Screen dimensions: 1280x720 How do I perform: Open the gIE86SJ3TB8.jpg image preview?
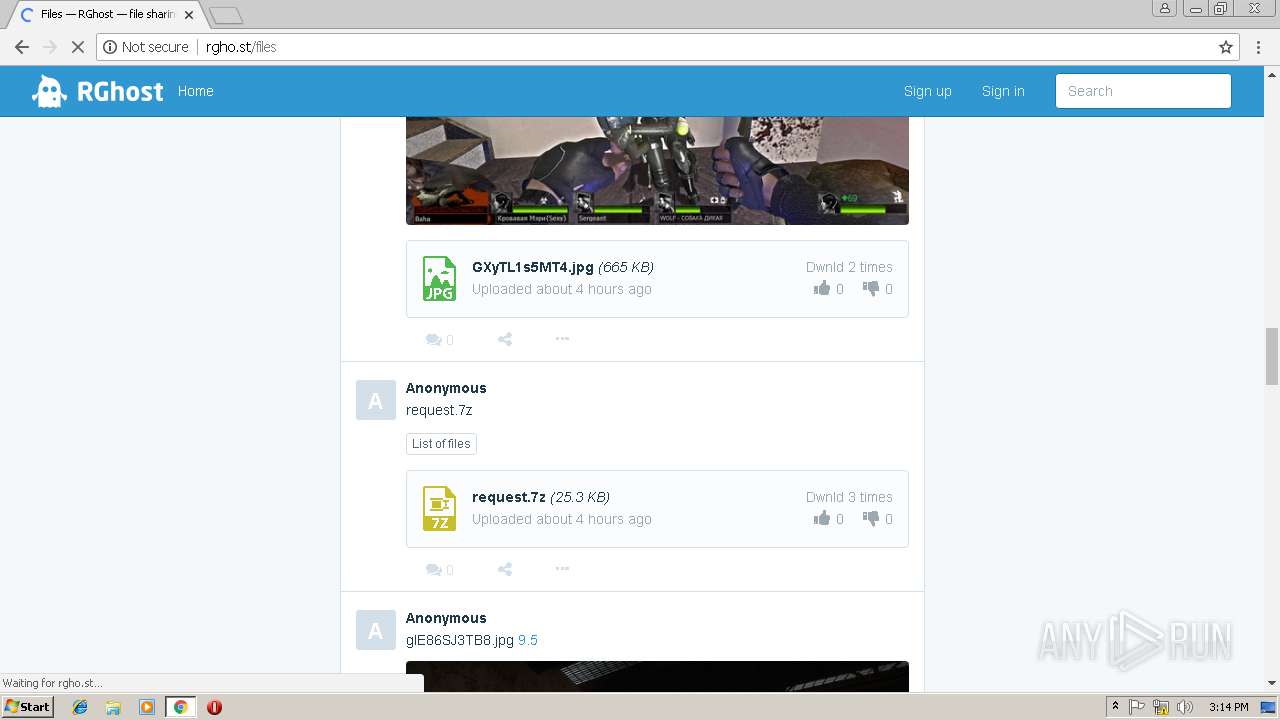[x=657, y=676]
